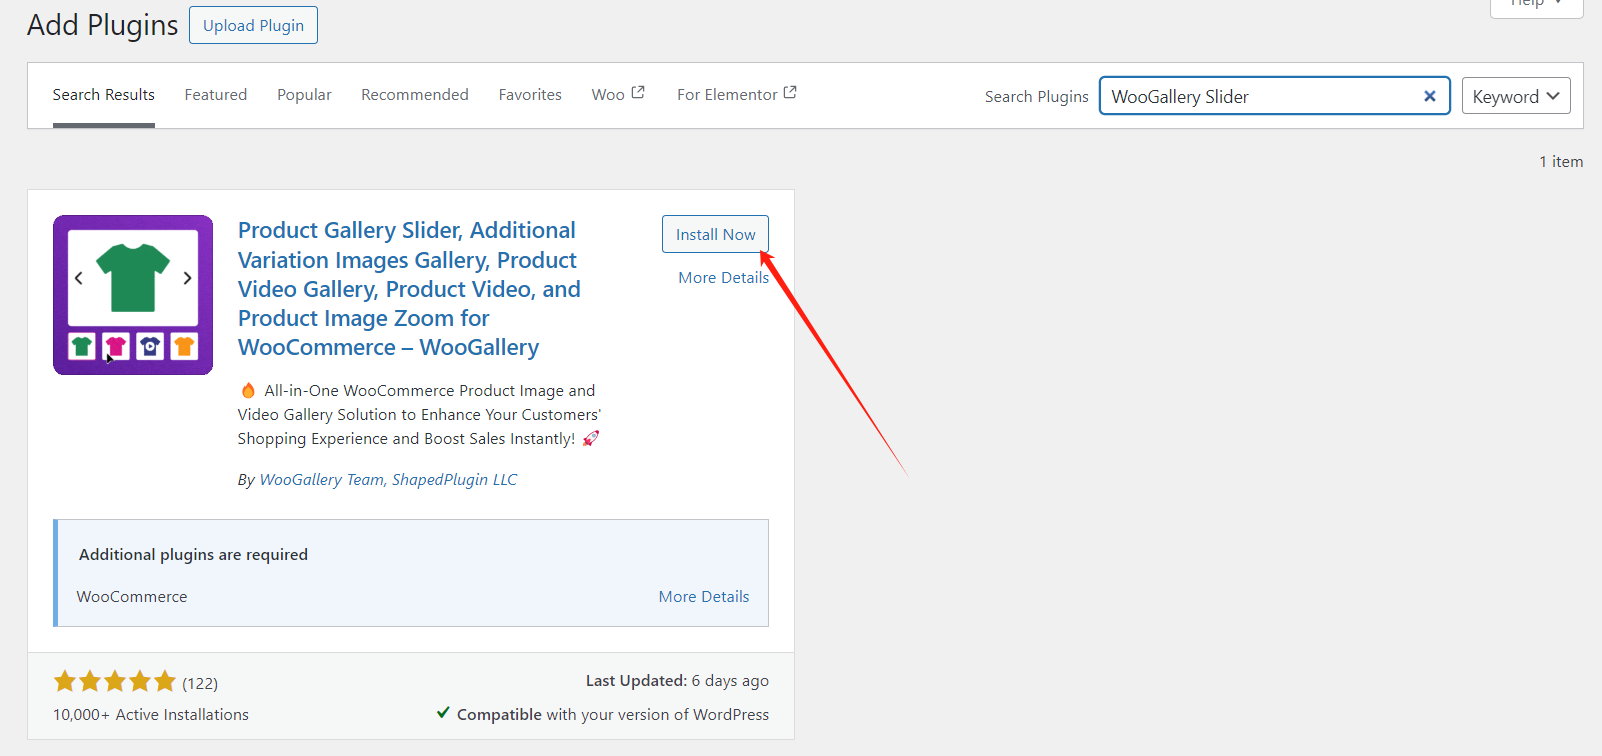The height and width of the screenshot is (756, 1602).
Task: Click the Search Plugins input field
Action: (1275, 96)
